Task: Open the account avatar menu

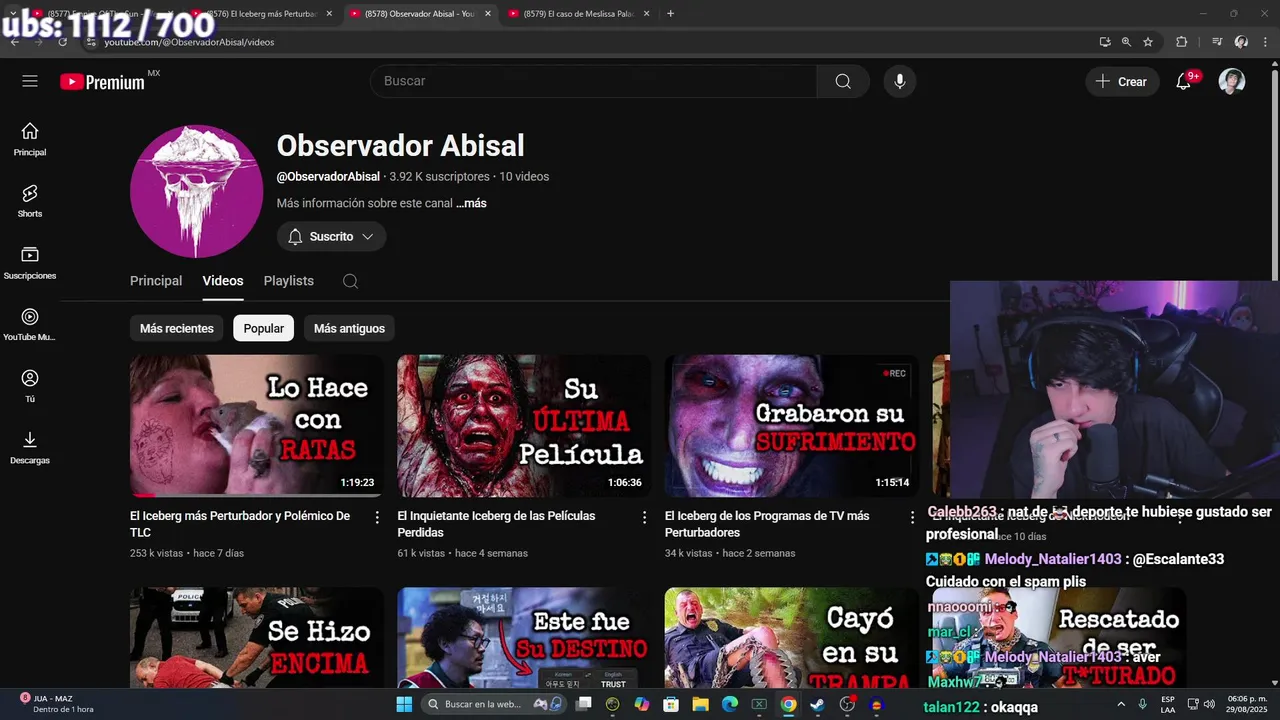Action: [x=1232, y=81]
